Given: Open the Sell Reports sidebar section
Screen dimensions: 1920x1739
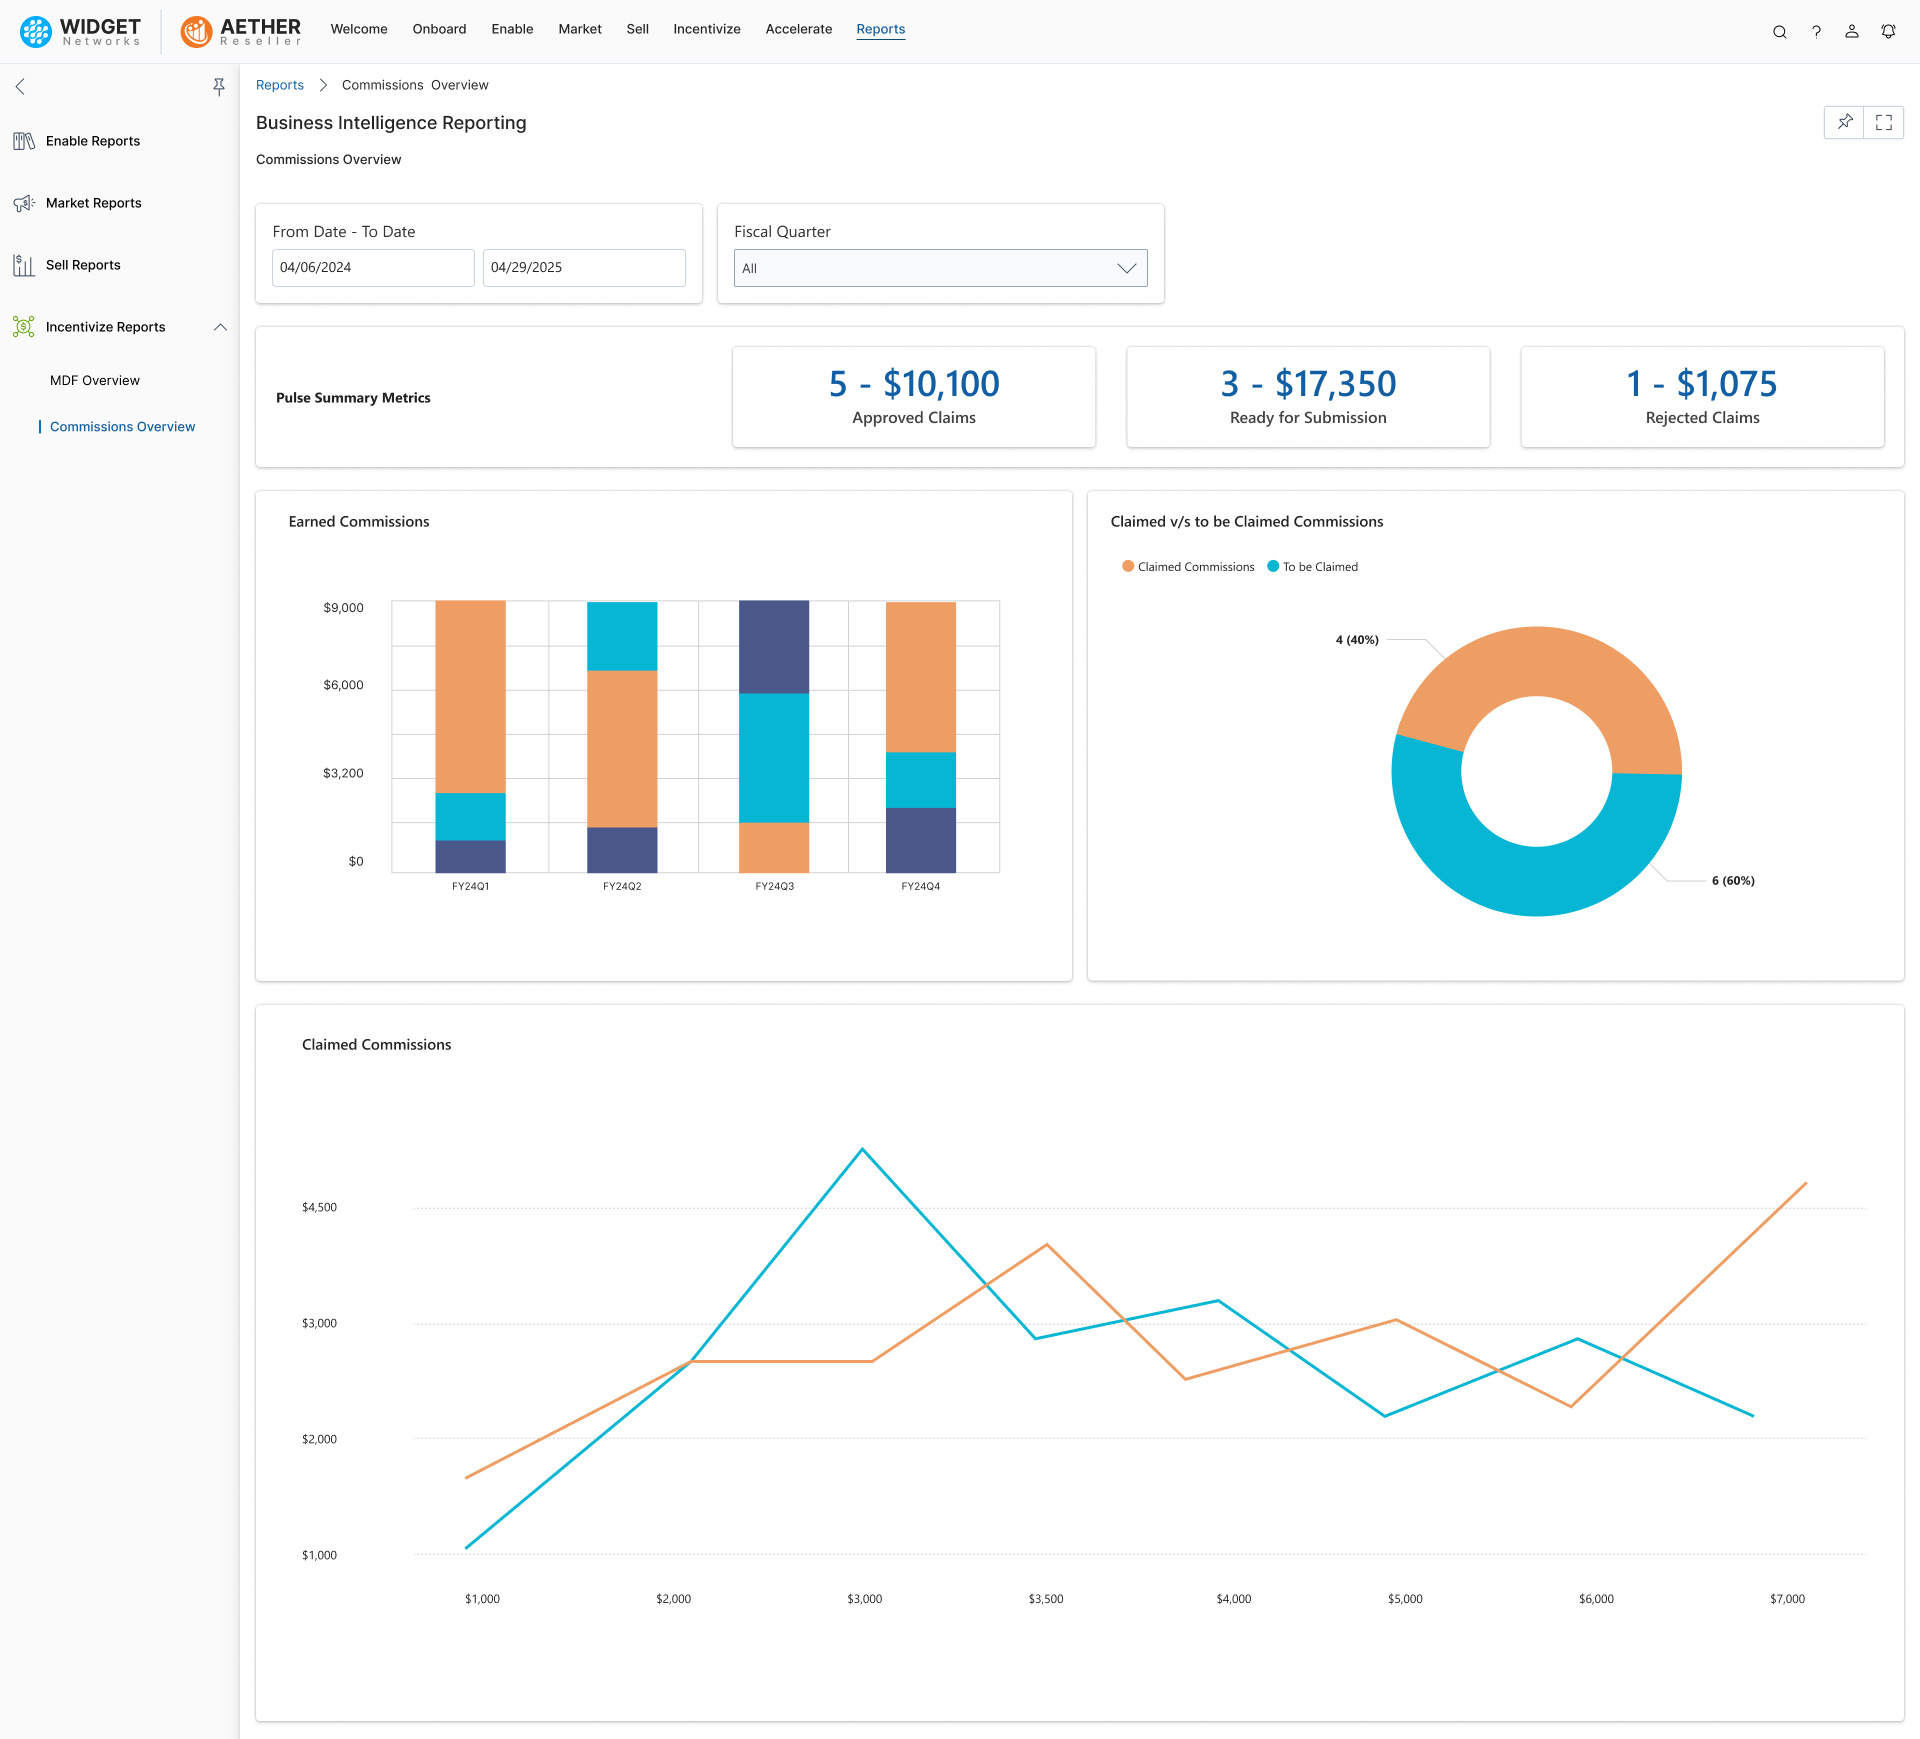Looking at the screenshot, I should click(83, 265).
